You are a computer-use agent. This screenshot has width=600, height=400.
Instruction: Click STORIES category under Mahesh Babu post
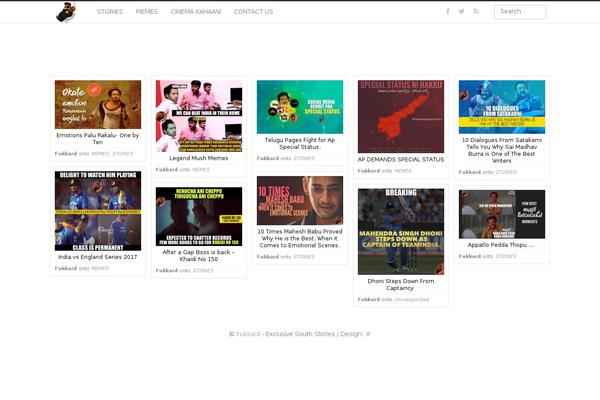coord(304,257)
